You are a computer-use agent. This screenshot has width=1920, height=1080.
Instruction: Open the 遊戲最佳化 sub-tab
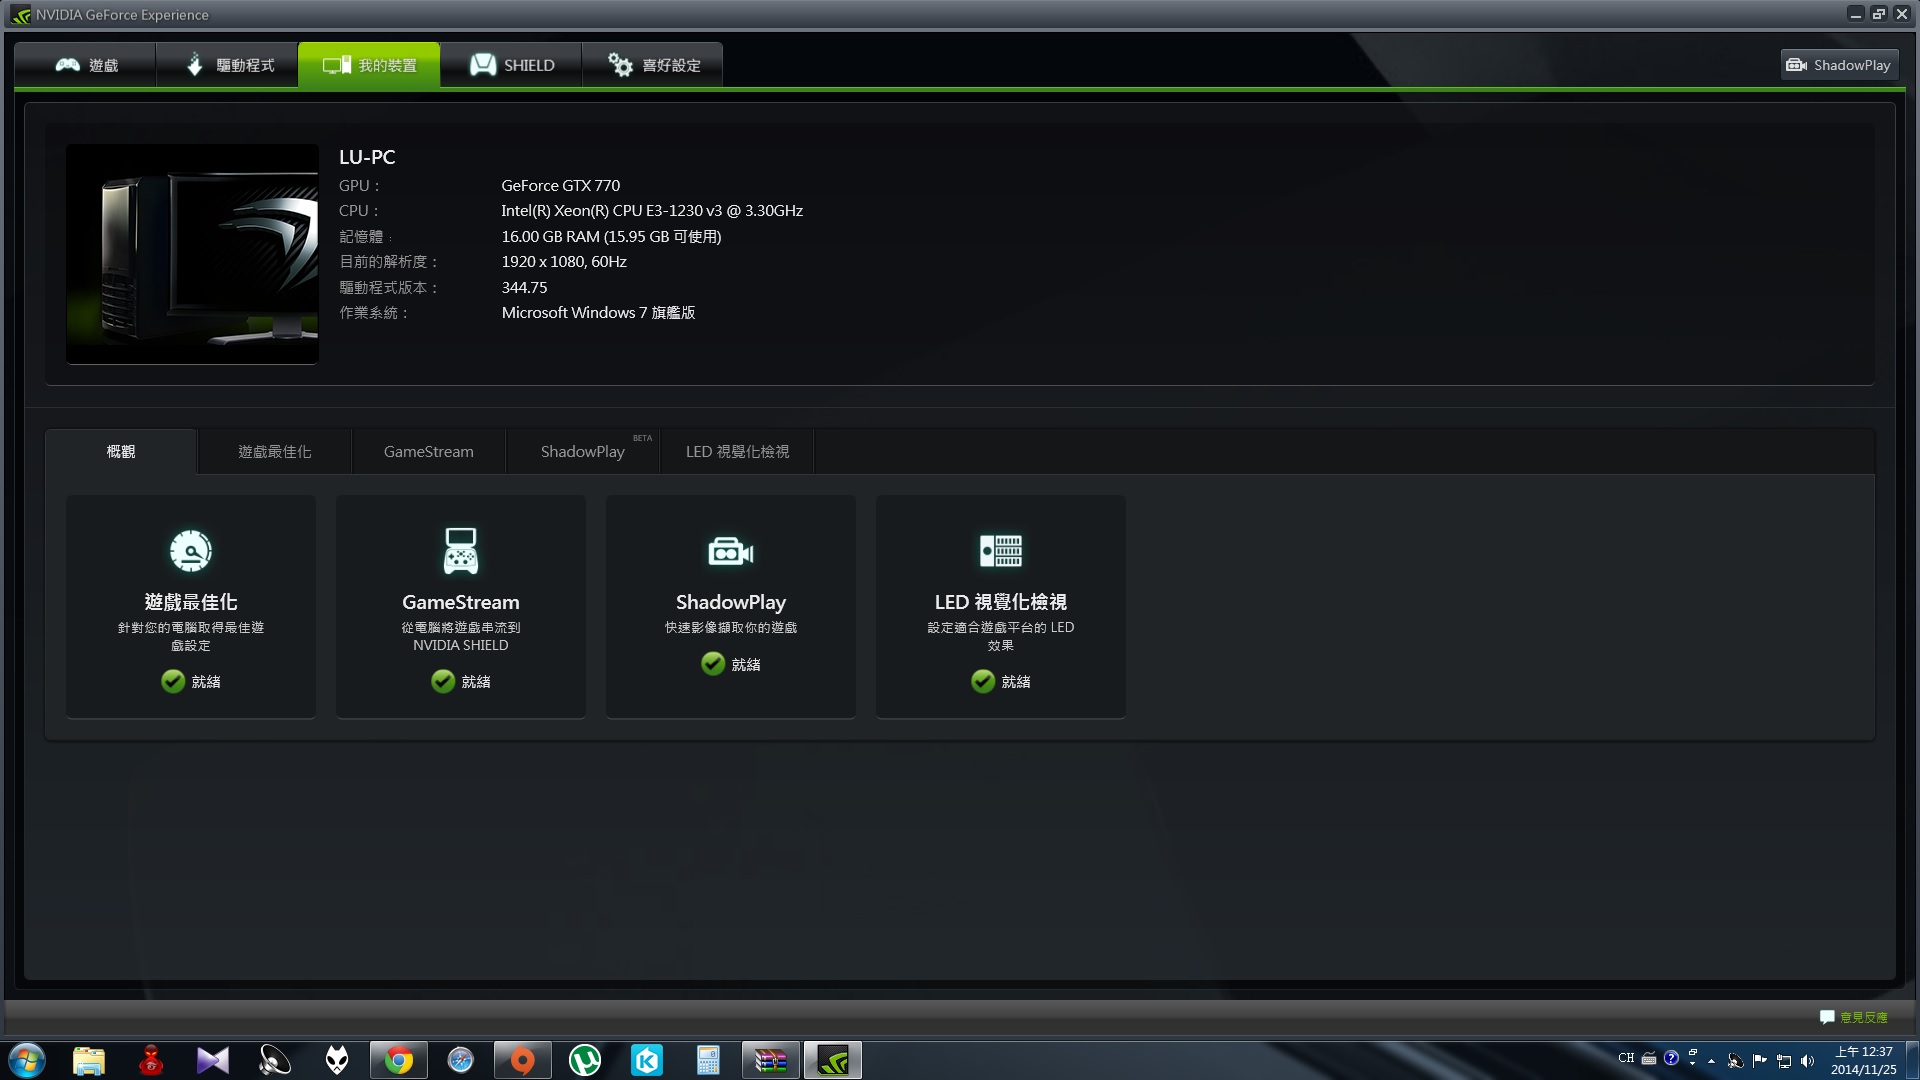pyautogui.click(x=274, y=452)
